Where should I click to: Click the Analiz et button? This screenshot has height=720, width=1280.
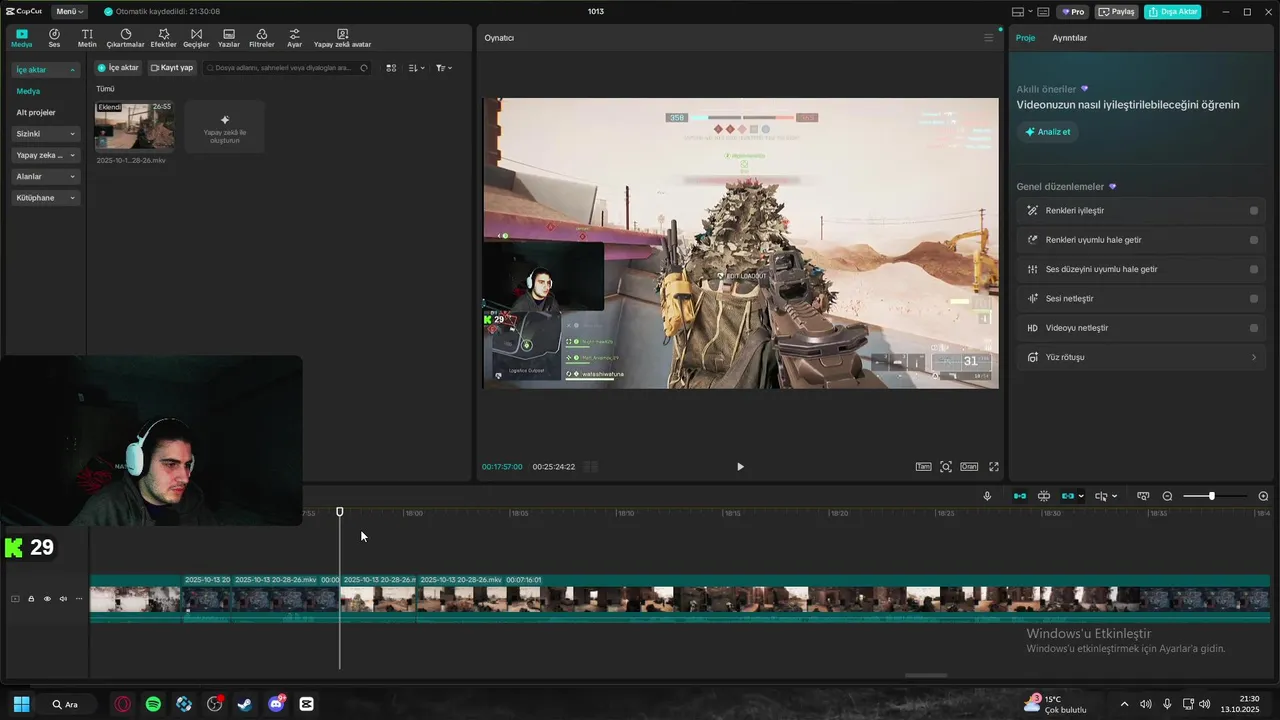click(1047, 132)
